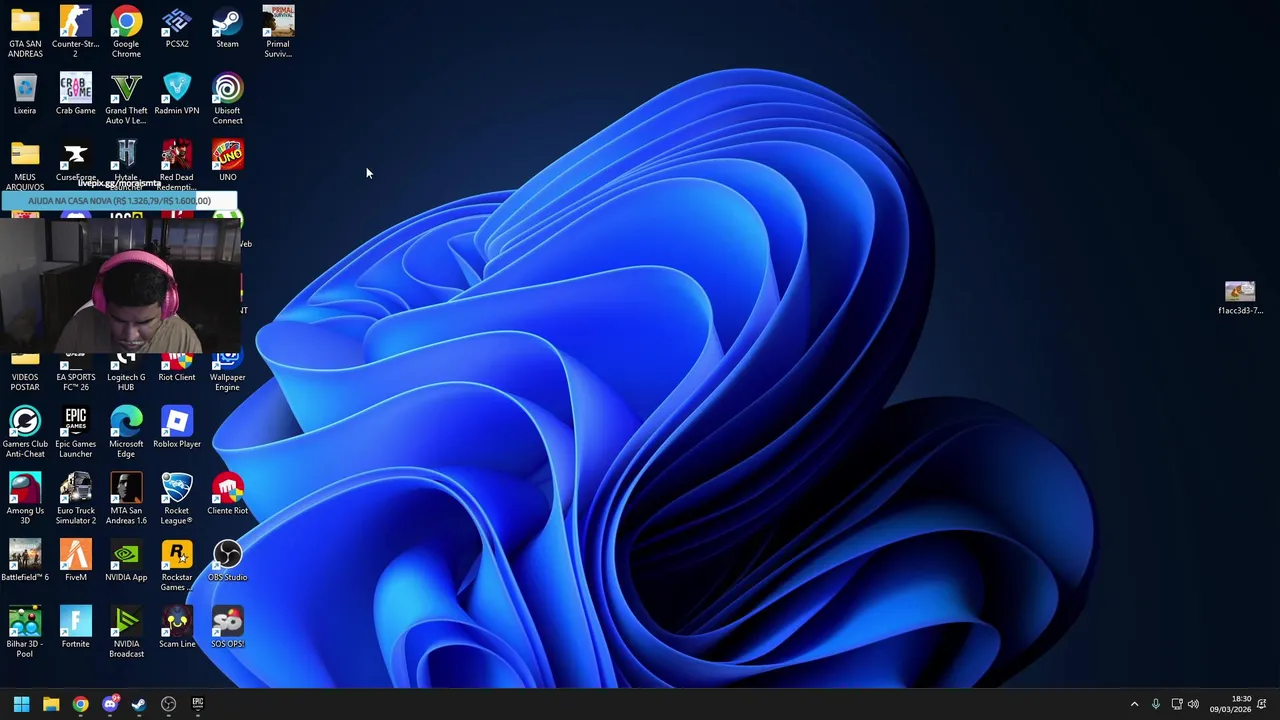1280x720 pixels.
Task: Select the EA SPORTS FC 26 shortcut
Action: point(76,372)
